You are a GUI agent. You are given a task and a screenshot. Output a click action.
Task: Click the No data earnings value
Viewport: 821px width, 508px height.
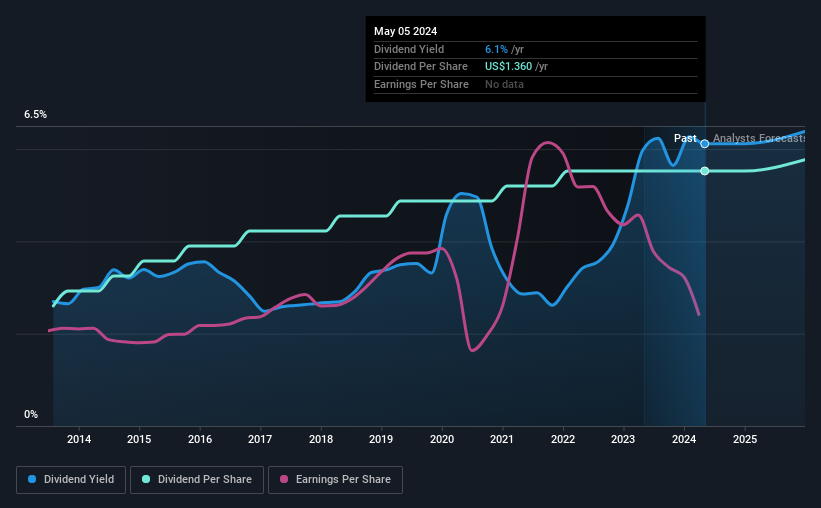tap(504, 84)
